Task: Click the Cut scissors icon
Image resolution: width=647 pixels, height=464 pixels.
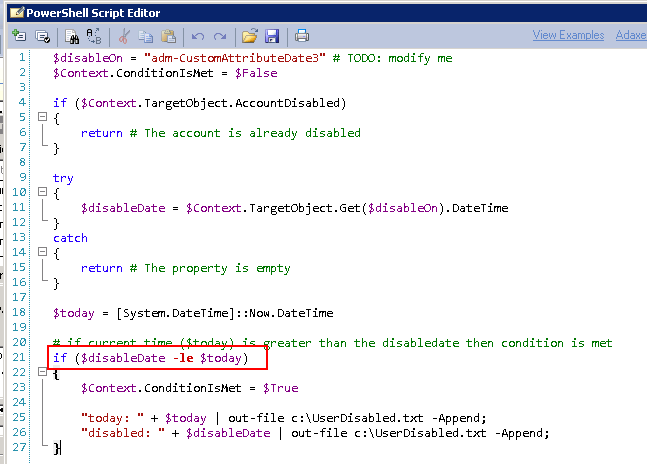Action: pyautogui.click(x=123, y=36)
